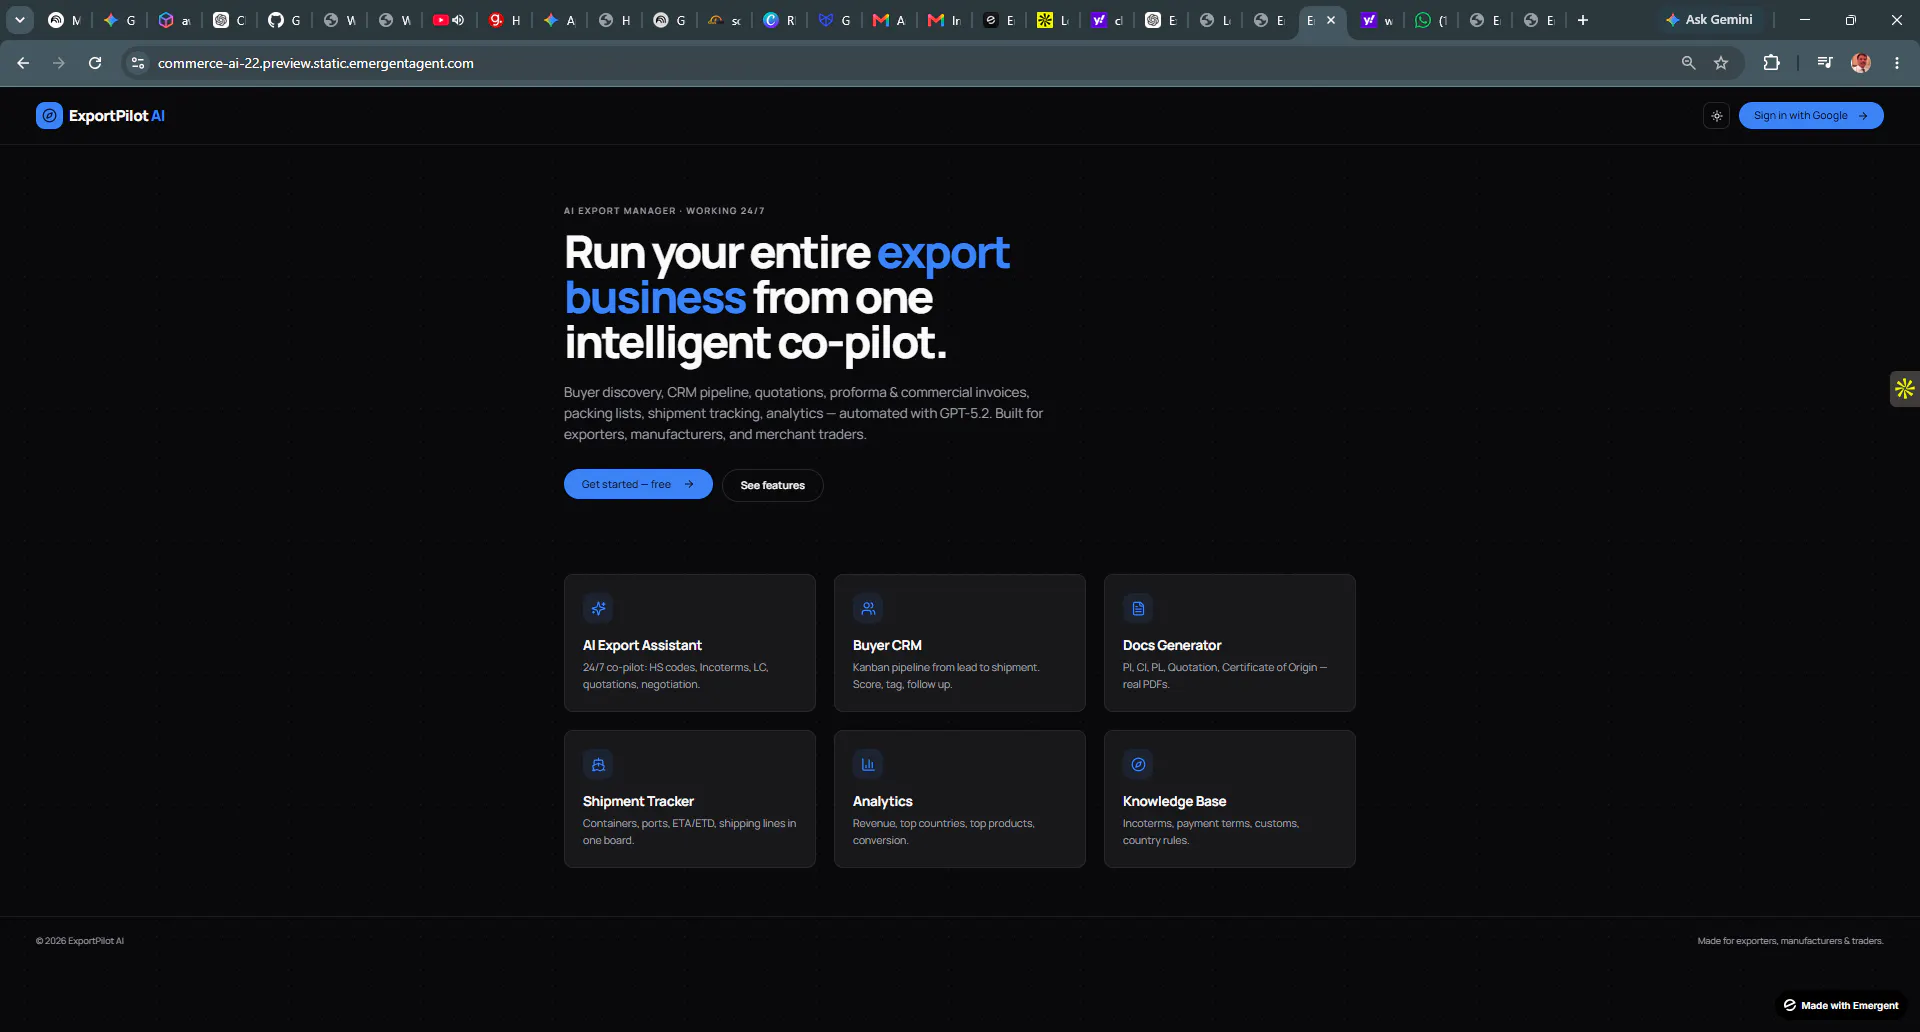
Task: Select the Shipment Tracker card title
Action: click(x=638, y=802)
